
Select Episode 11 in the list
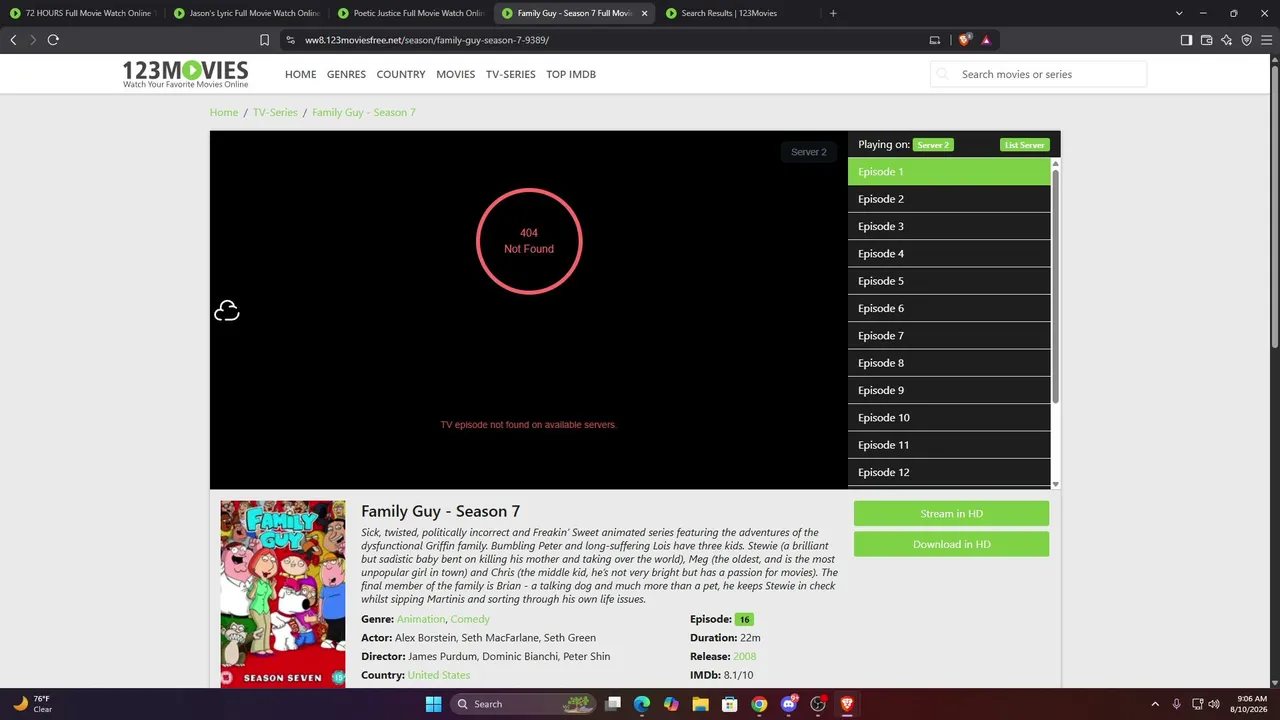[949, 445]
